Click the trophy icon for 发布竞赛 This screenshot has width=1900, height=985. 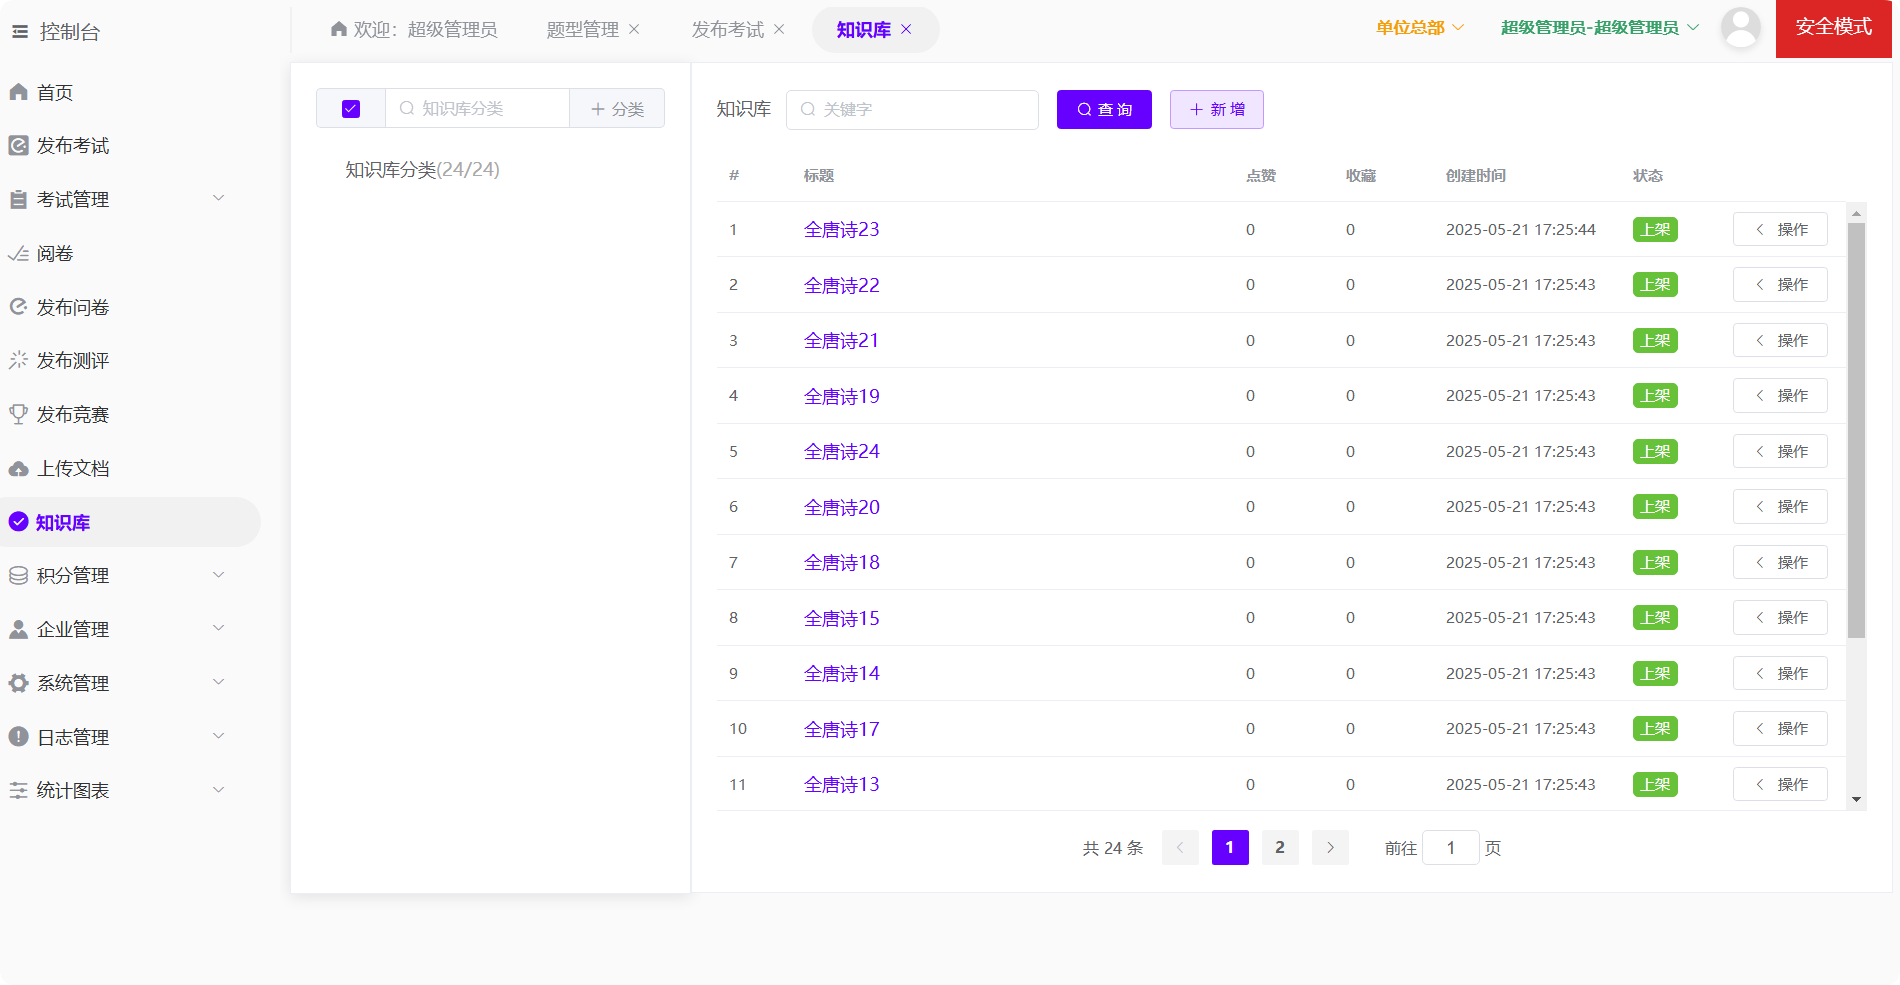18,414
